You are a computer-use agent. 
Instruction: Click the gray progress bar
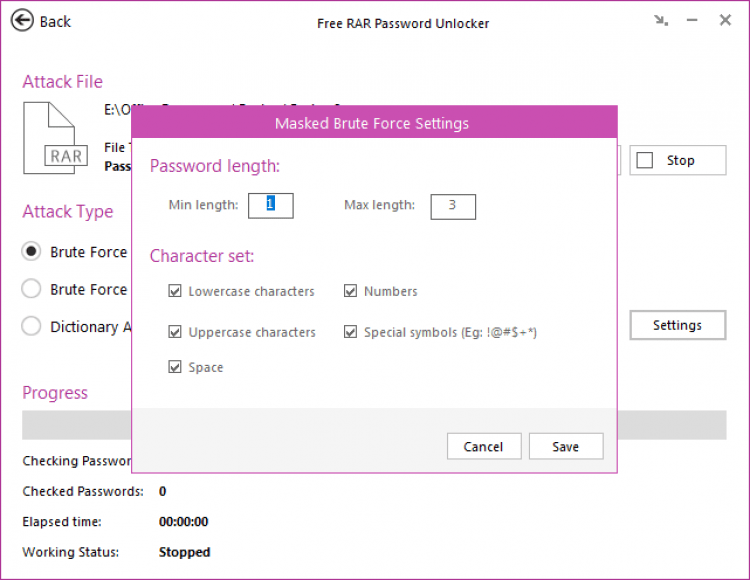coord(76,425)
